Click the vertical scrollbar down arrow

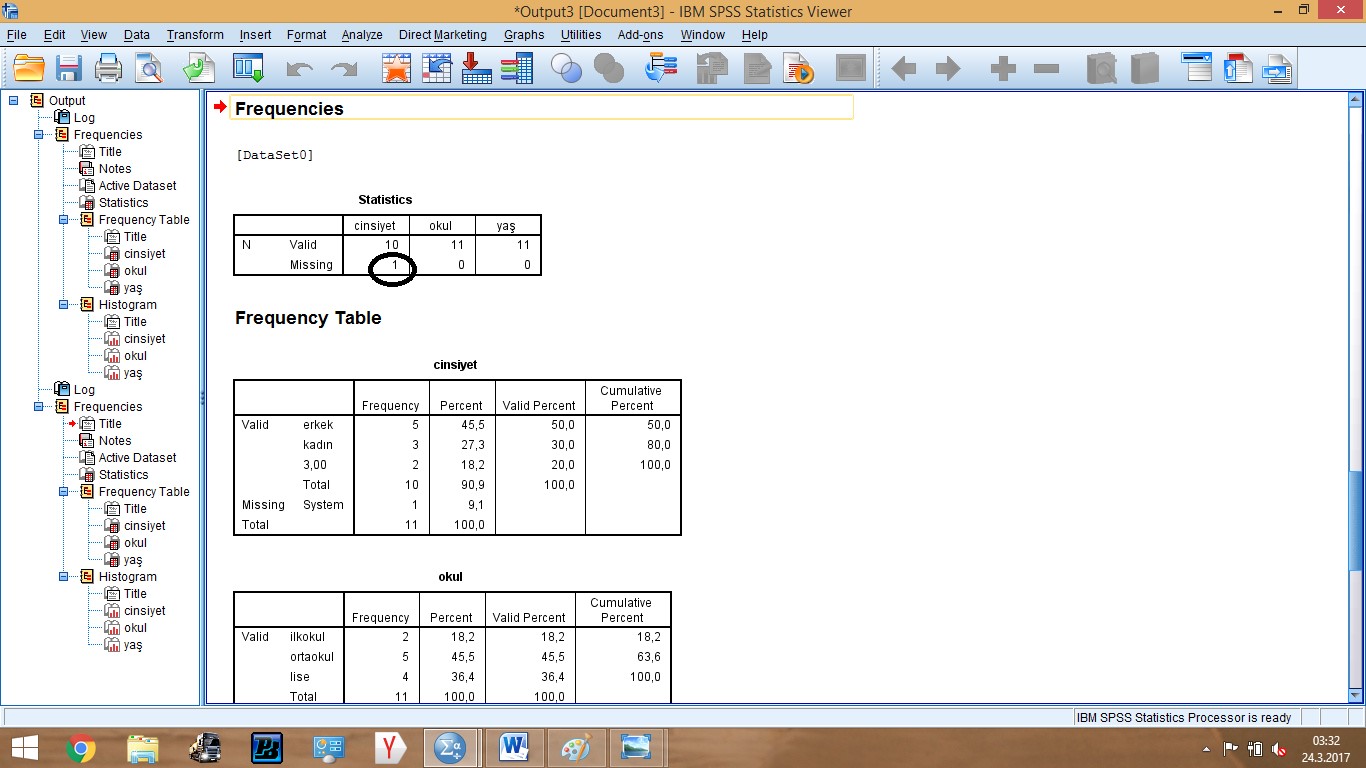(1355, 695)
